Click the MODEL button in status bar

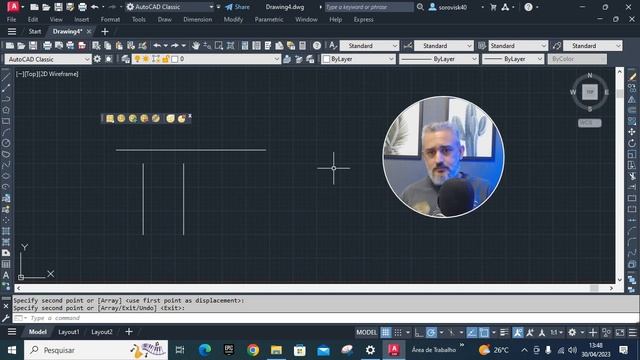click(367, 333)
